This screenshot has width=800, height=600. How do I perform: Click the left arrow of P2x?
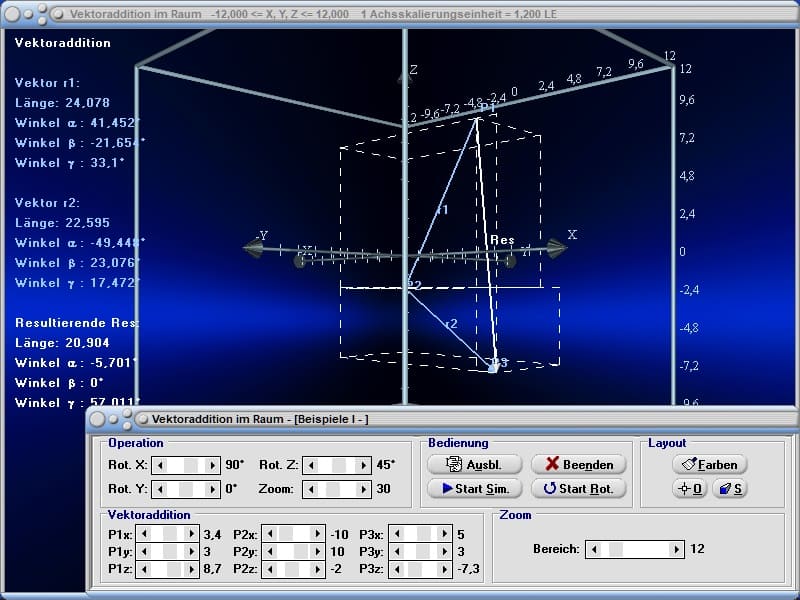270,534
